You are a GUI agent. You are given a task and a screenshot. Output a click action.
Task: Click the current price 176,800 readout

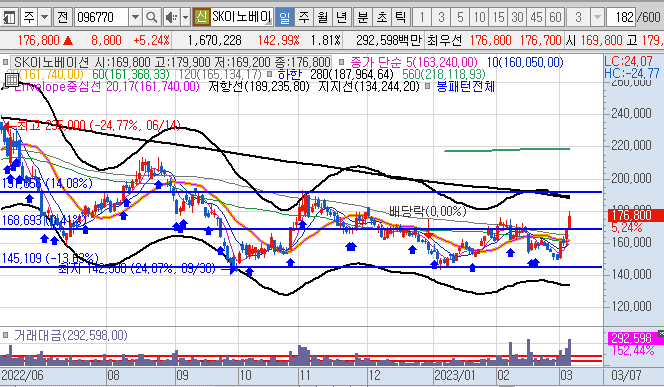tap(39, 41)
